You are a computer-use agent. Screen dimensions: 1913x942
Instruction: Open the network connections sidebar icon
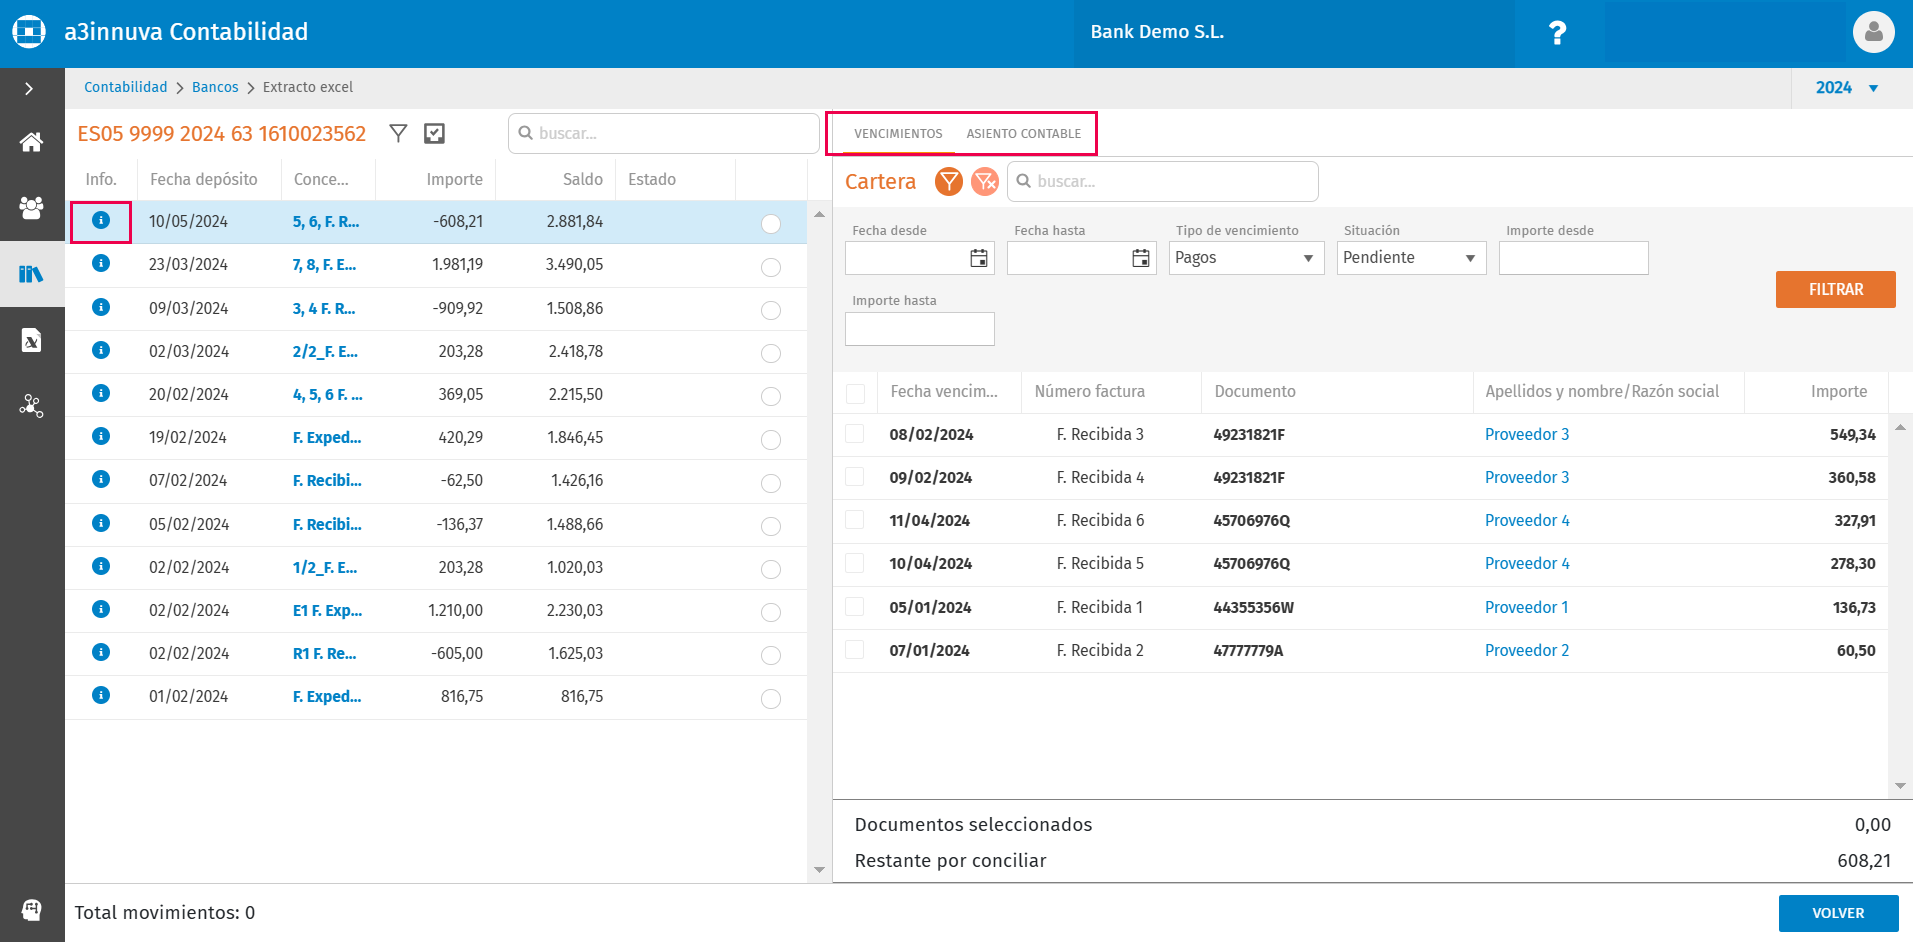(x=31, y=405)
